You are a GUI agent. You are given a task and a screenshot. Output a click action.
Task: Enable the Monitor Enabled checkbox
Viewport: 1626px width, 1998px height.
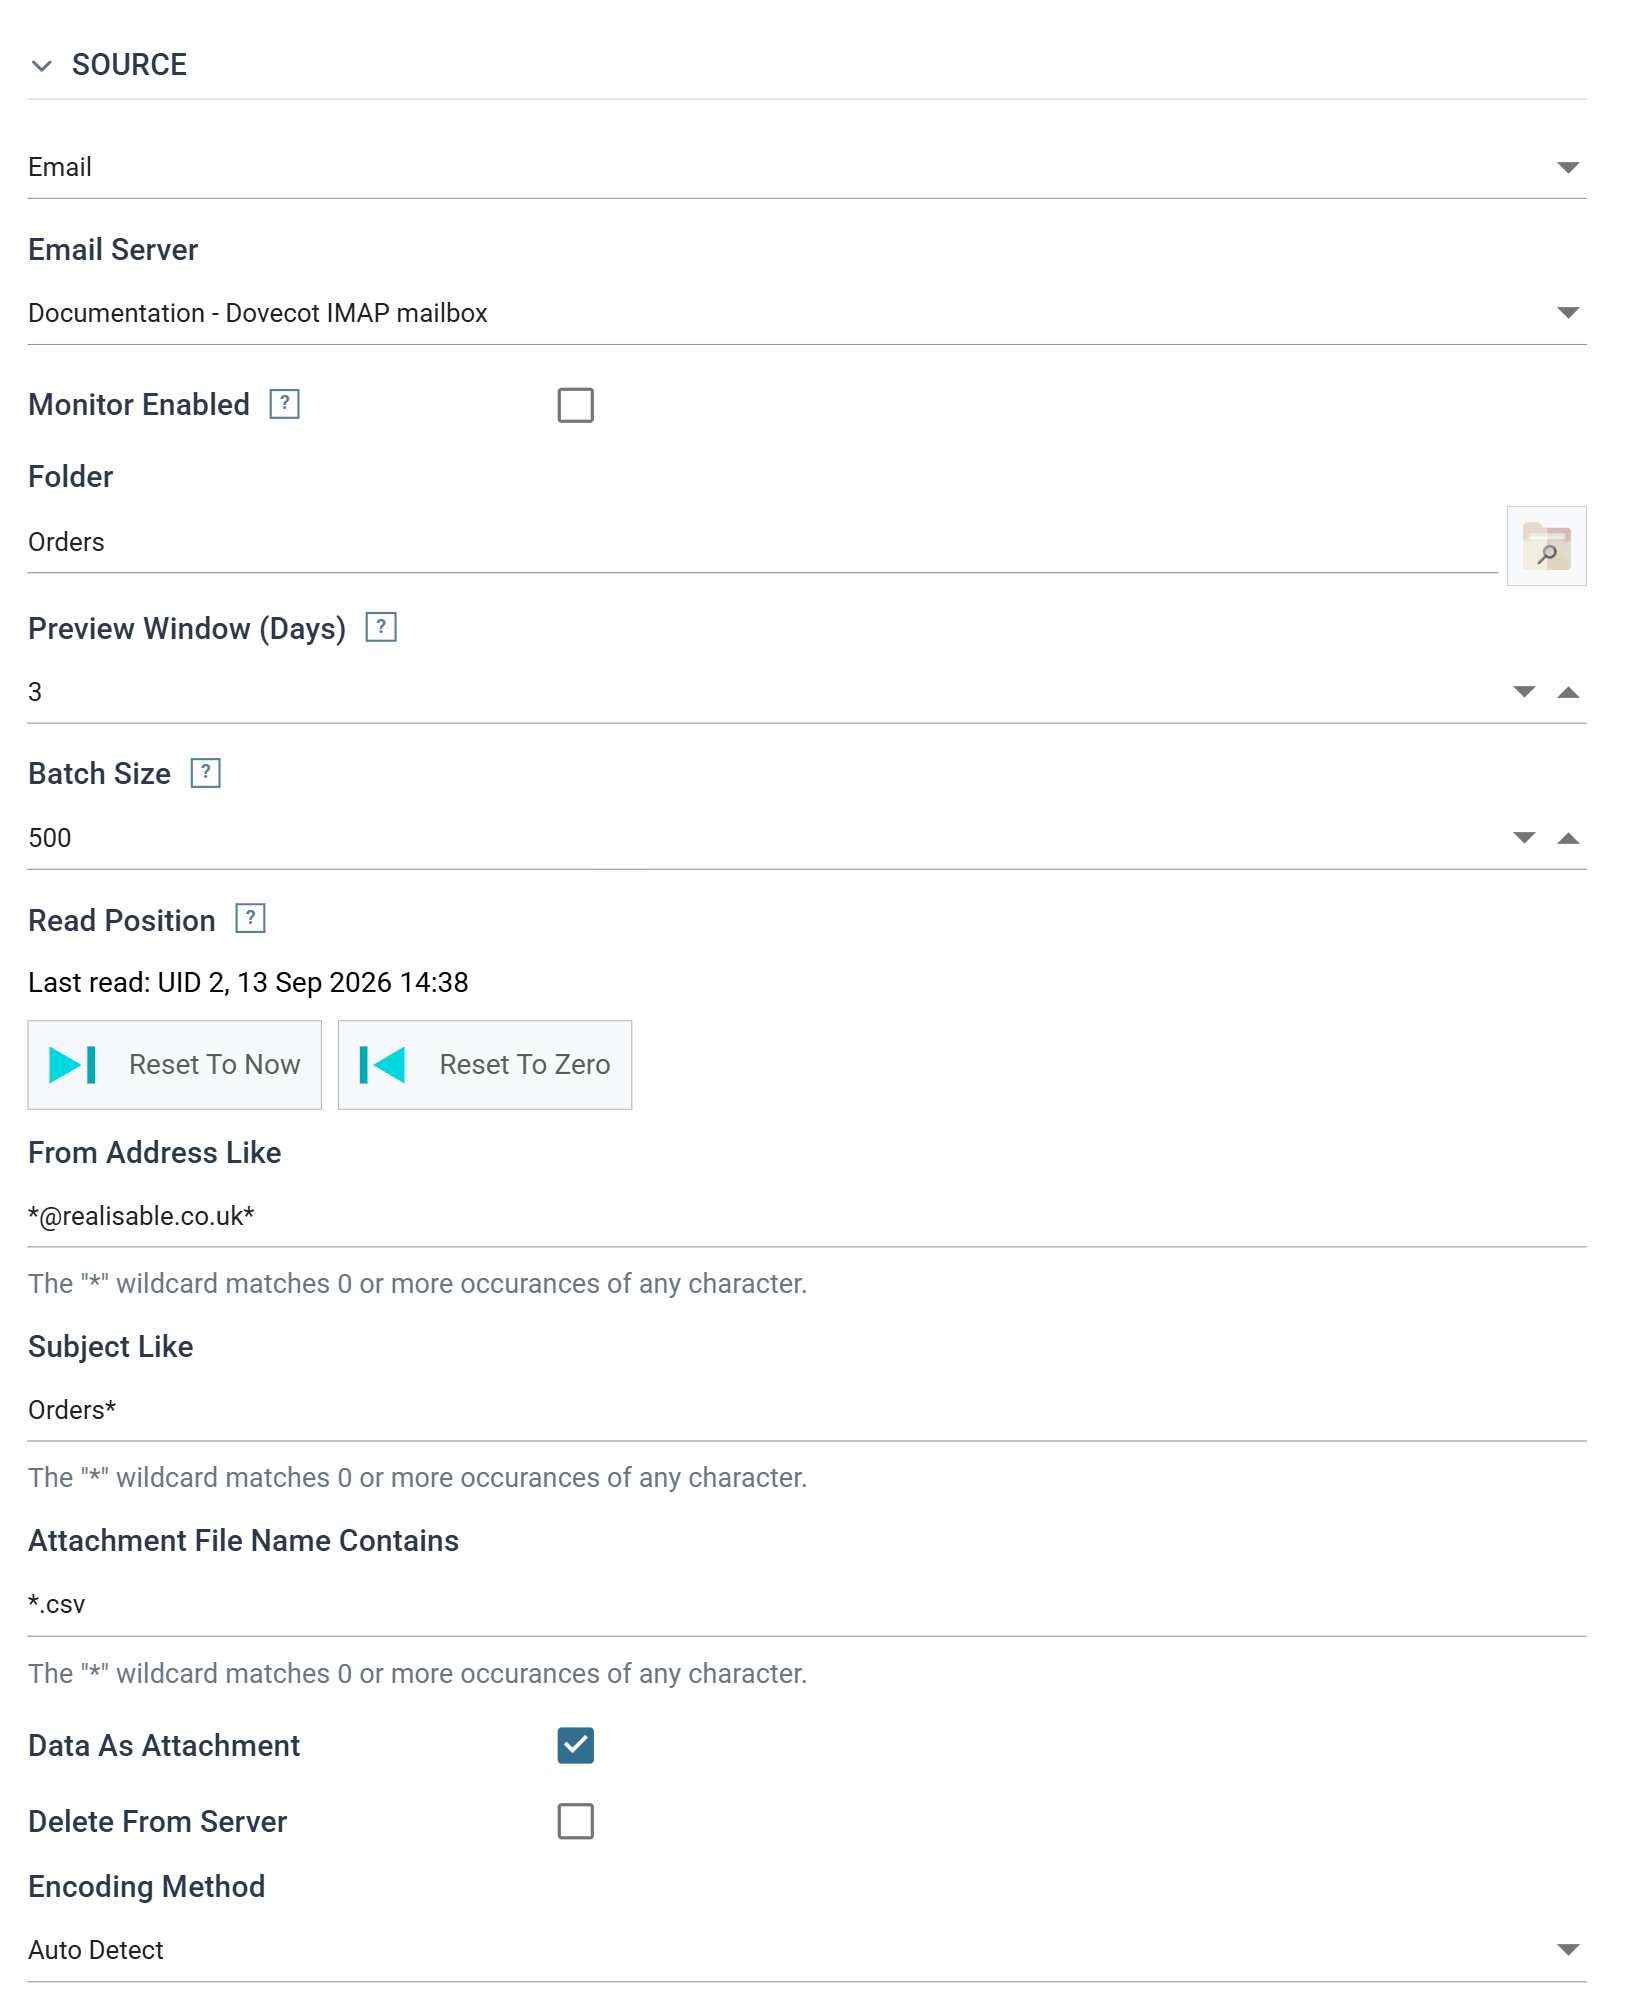point(575,405)
